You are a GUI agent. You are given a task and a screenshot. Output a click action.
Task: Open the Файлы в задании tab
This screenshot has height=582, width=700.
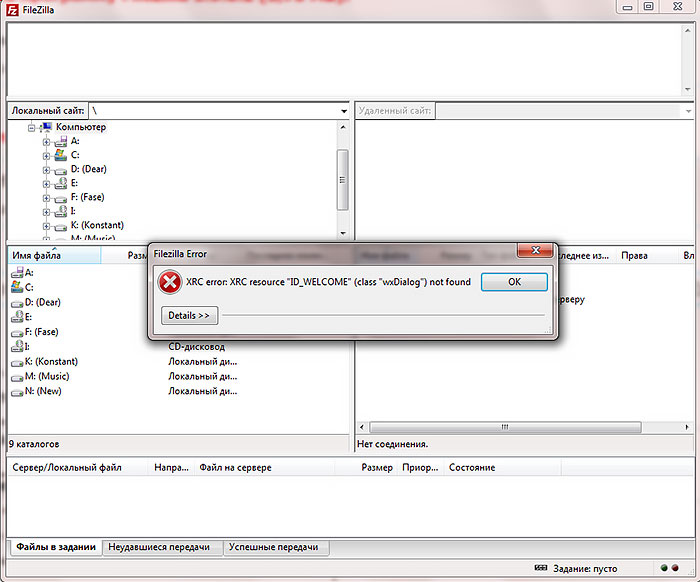tap(55, 547)
